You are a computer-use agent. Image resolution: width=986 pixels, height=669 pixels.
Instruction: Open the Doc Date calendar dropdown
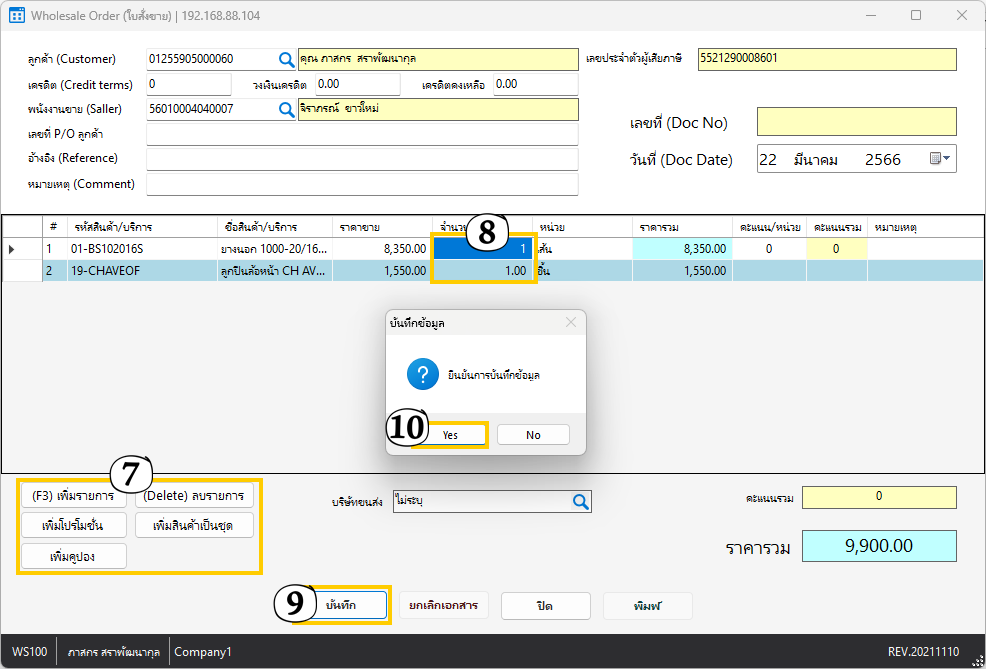(940, 159)
